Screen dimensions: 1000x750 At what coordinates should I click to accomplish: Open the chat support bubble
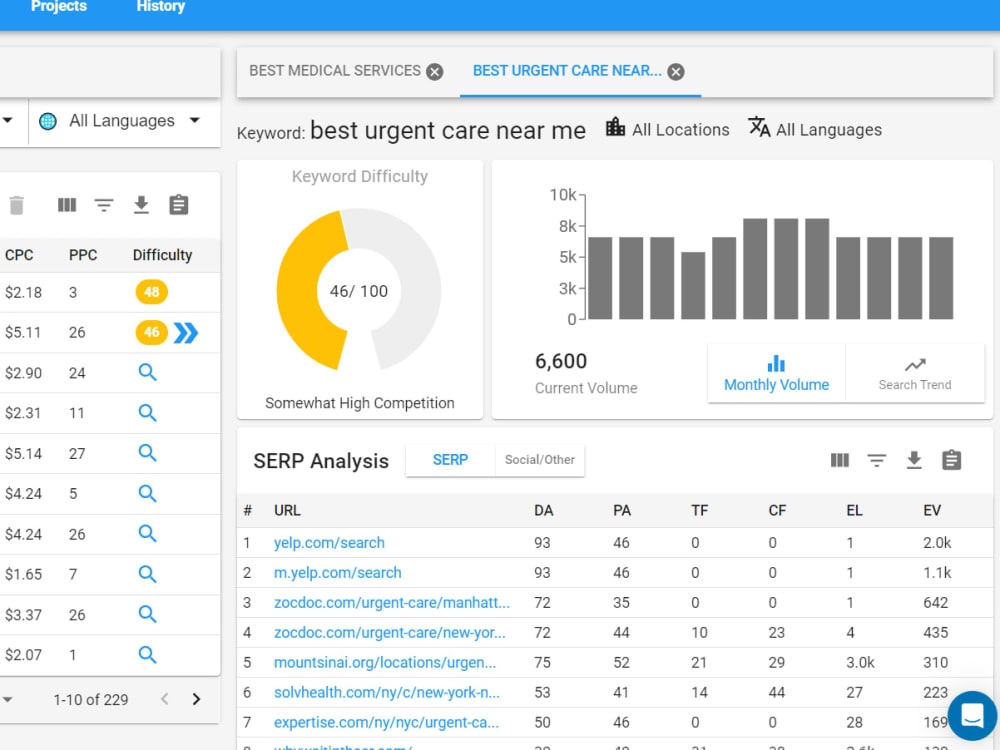[973, 716]
